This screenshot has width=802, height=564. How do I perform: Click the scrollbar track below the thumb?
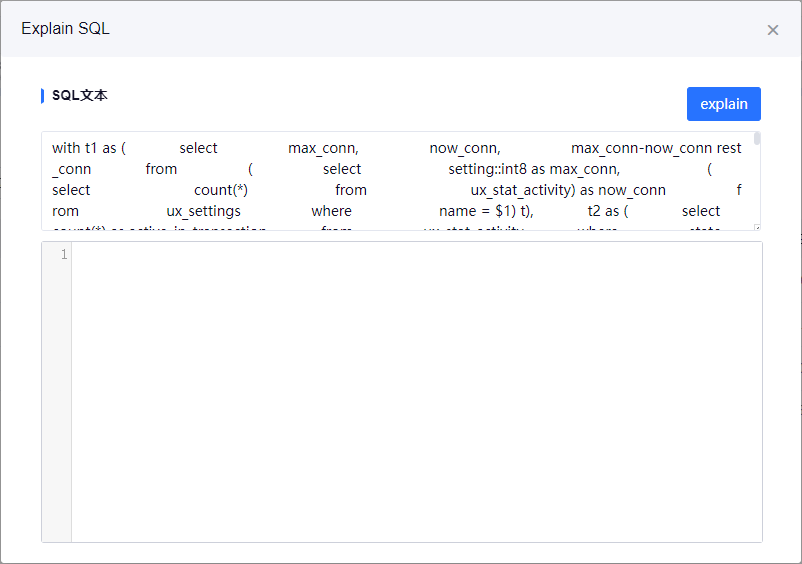pos(757,190)
